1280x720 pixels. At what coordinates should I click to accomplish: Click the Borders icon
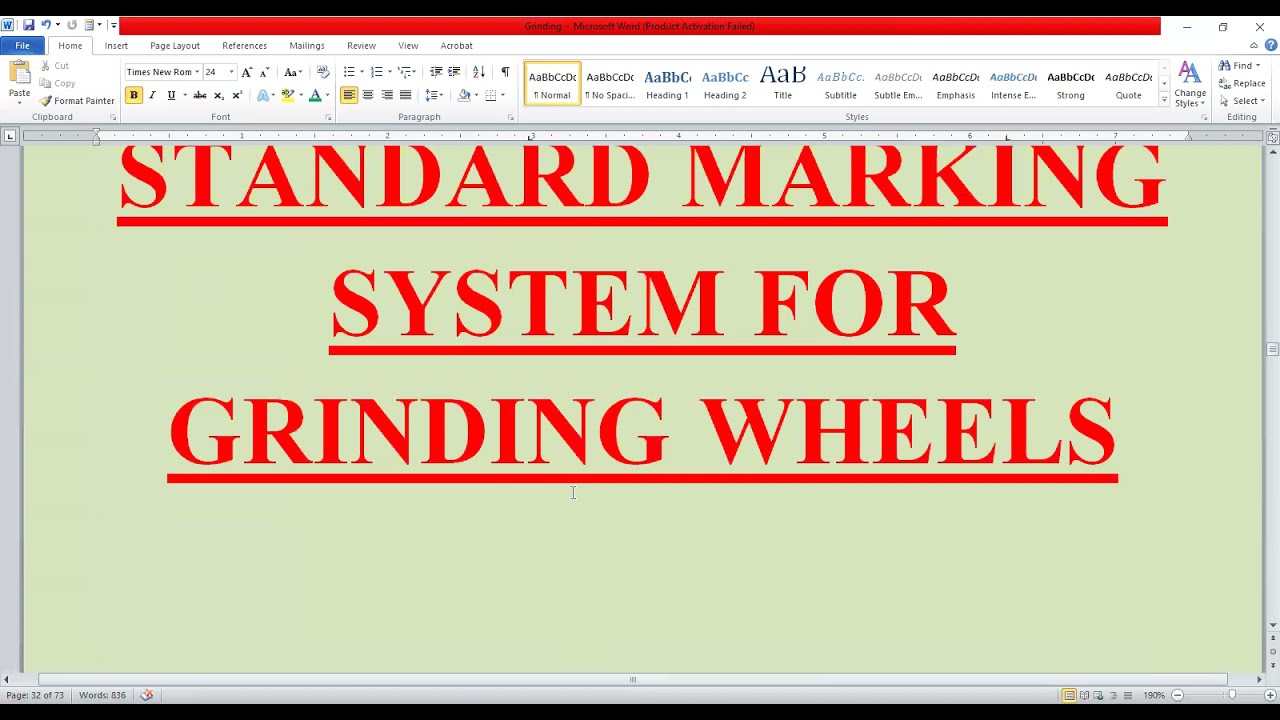491,95
